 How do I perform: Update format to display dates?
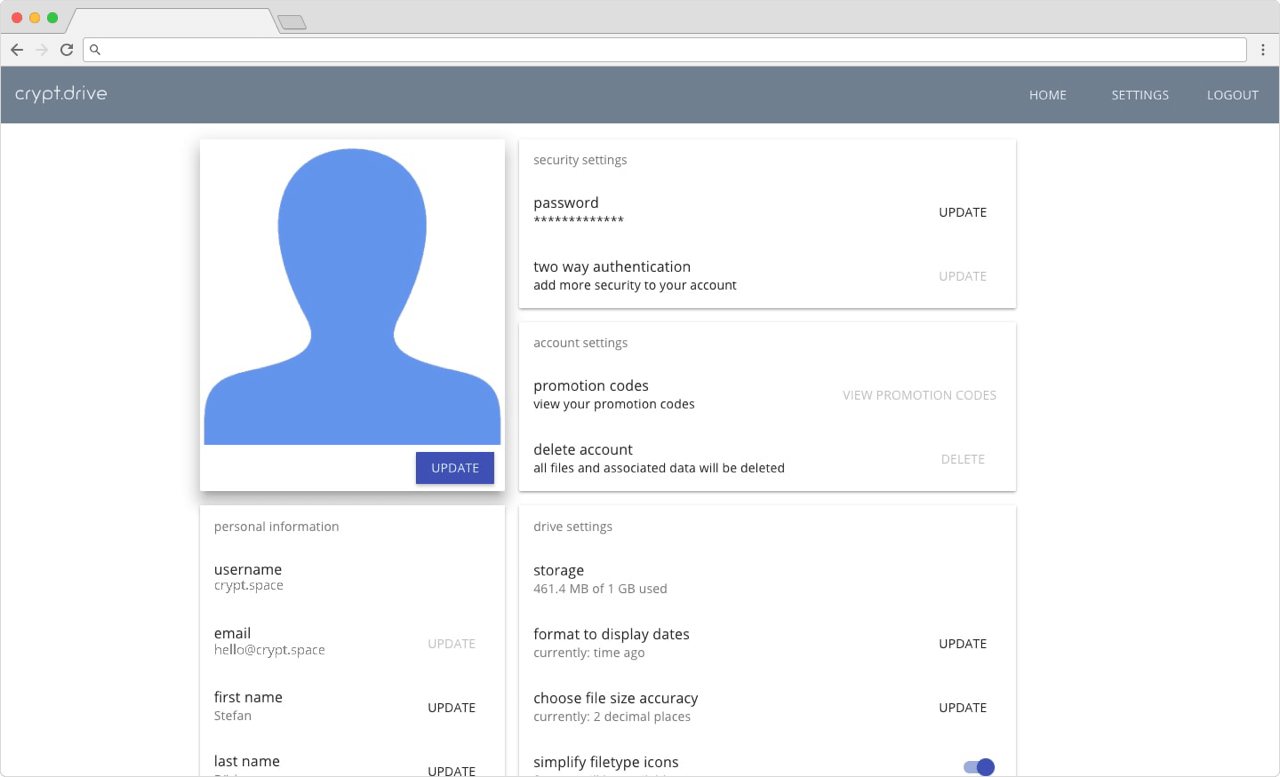963,643
